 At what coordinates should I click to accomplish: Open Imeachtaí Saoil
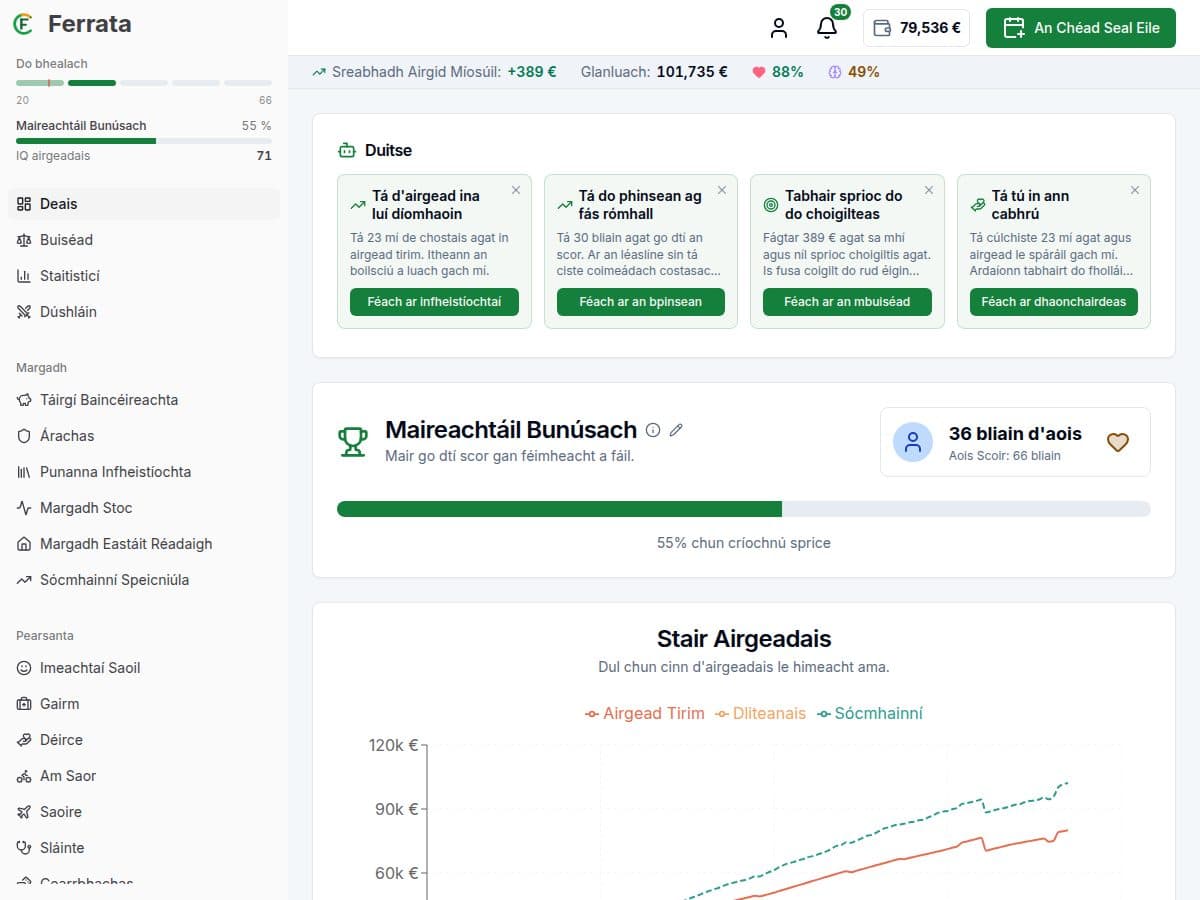pyautogui.click(x=144, y=668)
